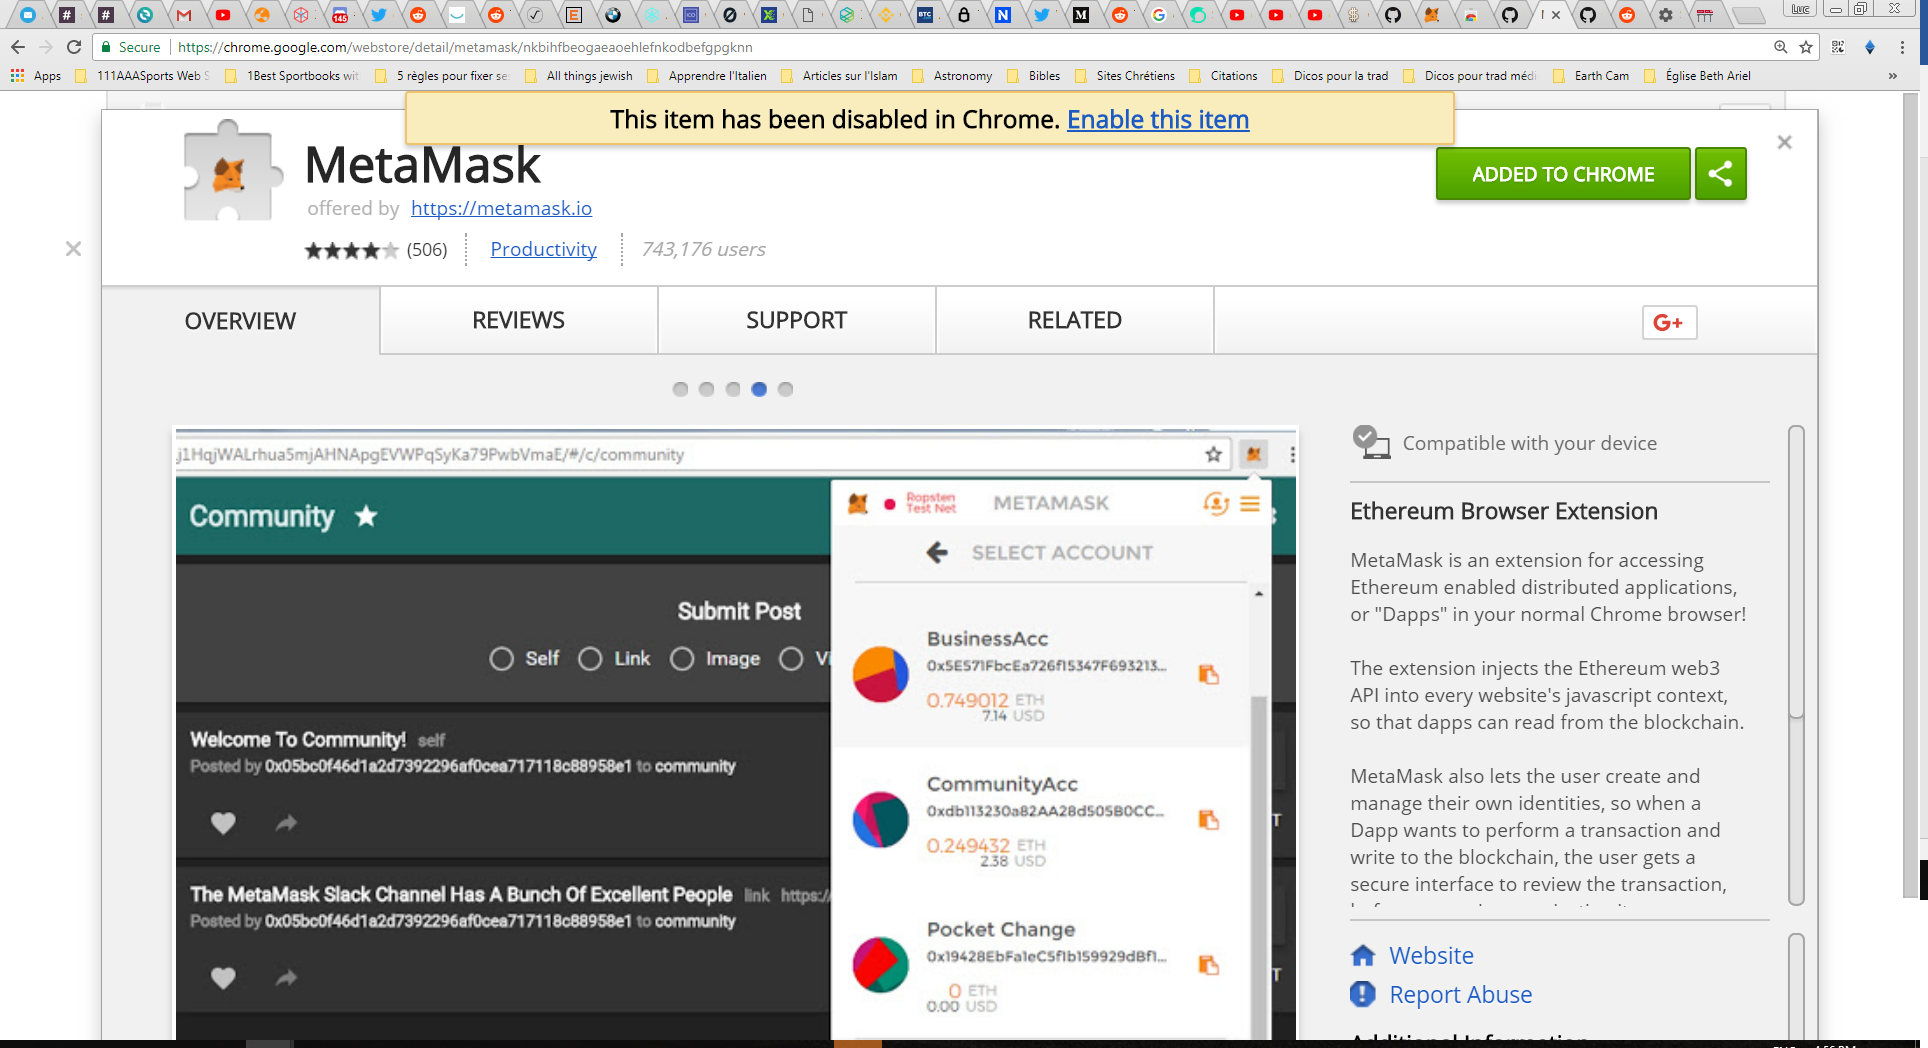
Task: Open the Earth Cam bookmark folder
Action: [x=1591, y=76]
